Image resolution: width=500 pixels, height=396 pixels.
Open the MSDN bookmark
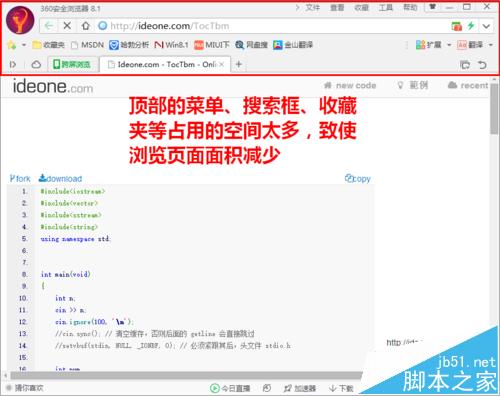coord(88,45)
